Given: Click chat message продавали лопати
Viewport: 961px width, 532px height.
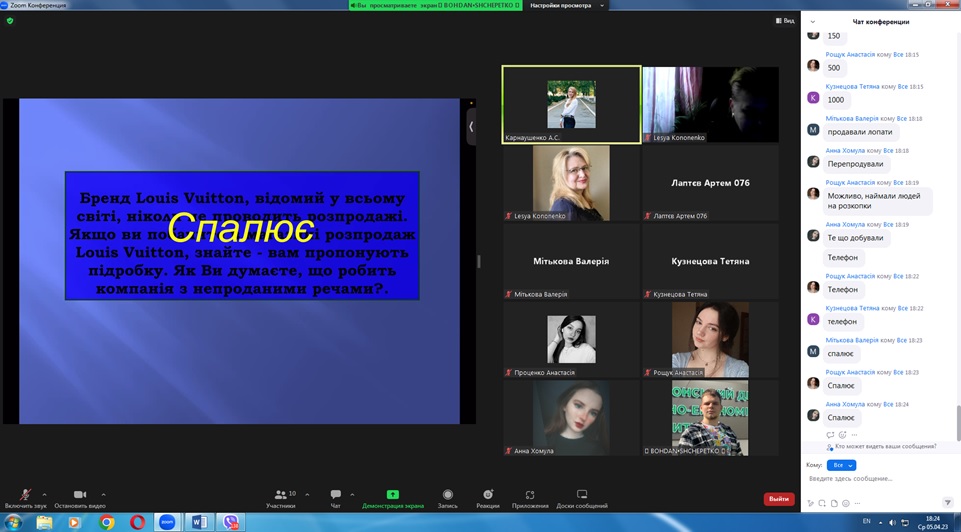Looking at the screenshot, I should [x=860, y=132].
